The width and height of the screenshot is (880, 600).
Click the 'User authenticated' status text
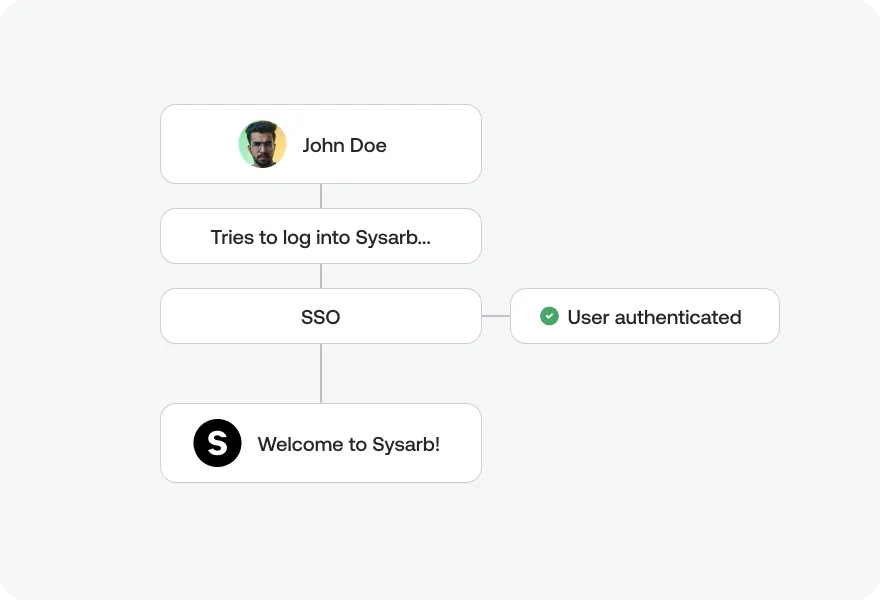click(x=654, y=317)
